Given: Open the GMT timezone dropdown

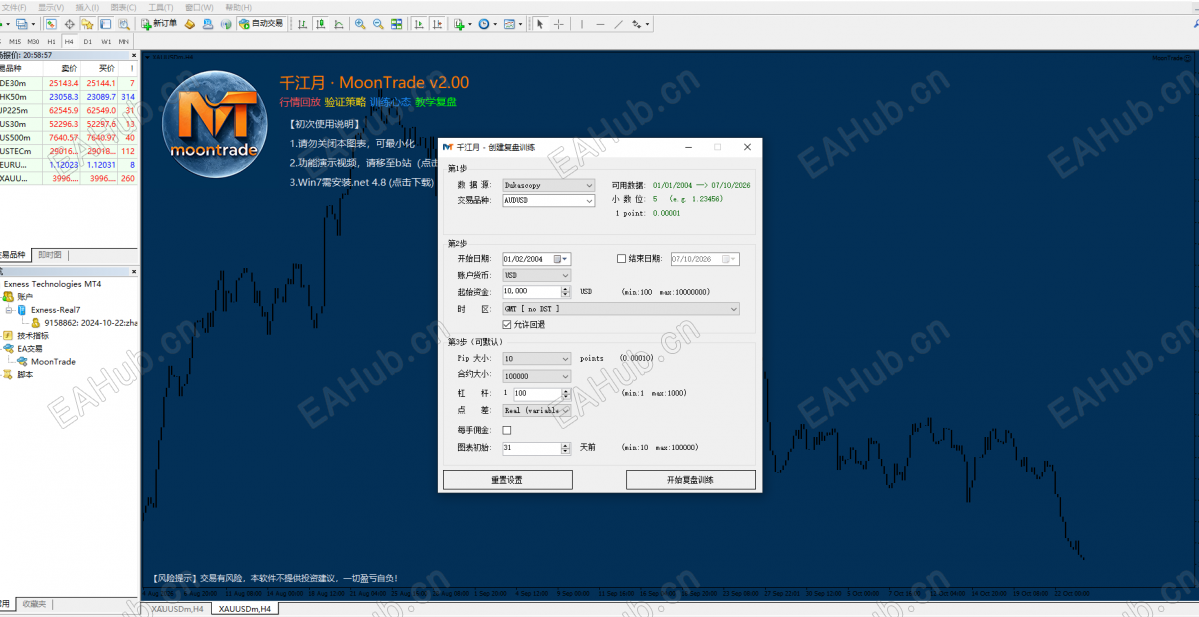Looking at the screenshot, I should tap(621, 309).
